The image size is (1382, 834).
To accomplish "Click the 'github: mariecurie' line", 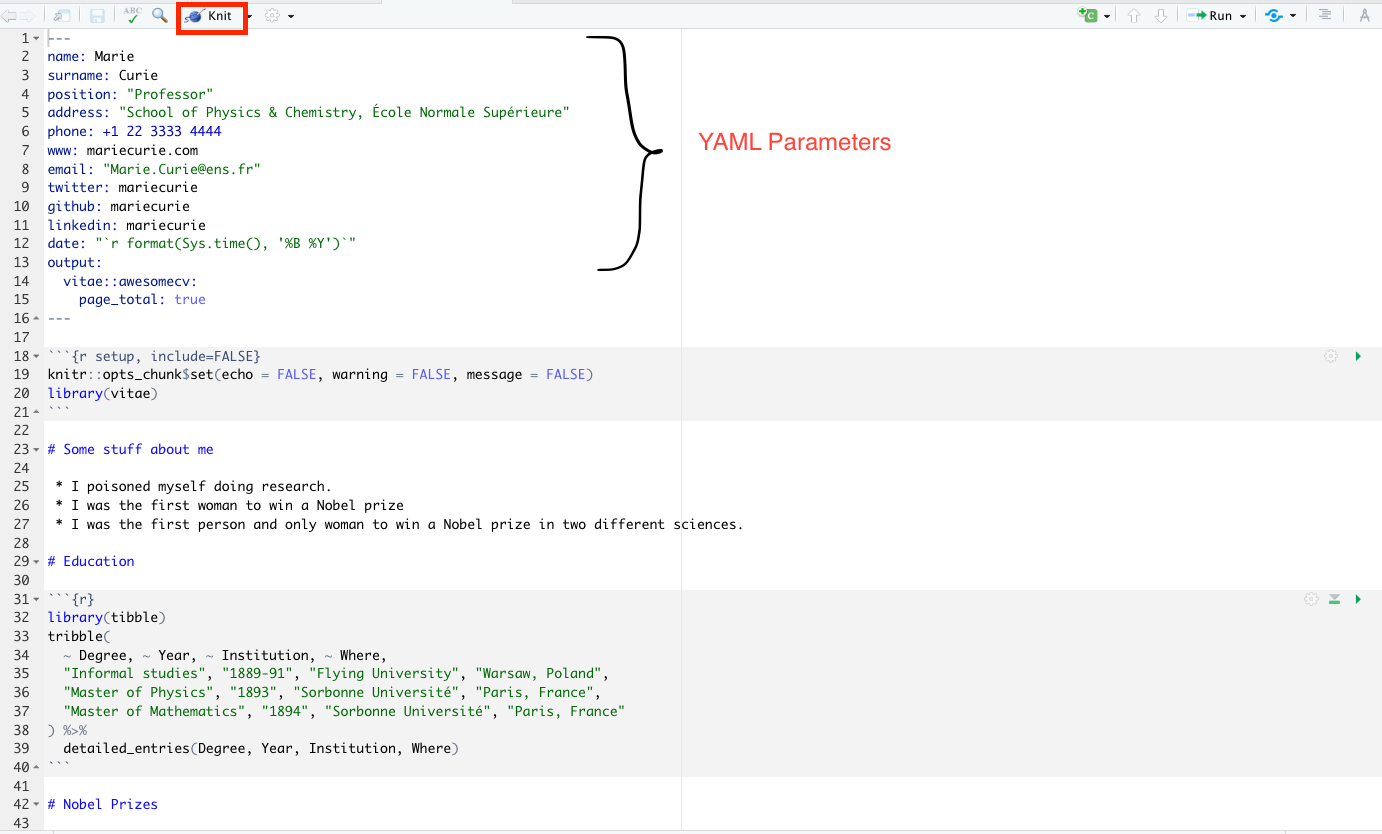I will click(x=118, y=206).
